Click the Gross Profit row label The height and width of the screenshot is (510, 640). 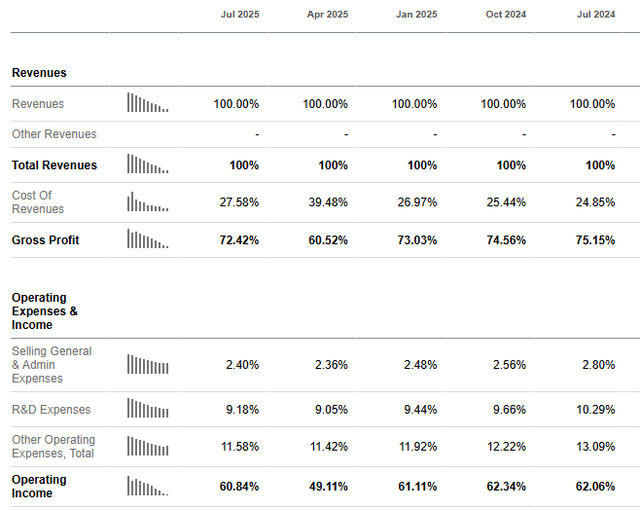pyautogui.click(x=45, y=240)
